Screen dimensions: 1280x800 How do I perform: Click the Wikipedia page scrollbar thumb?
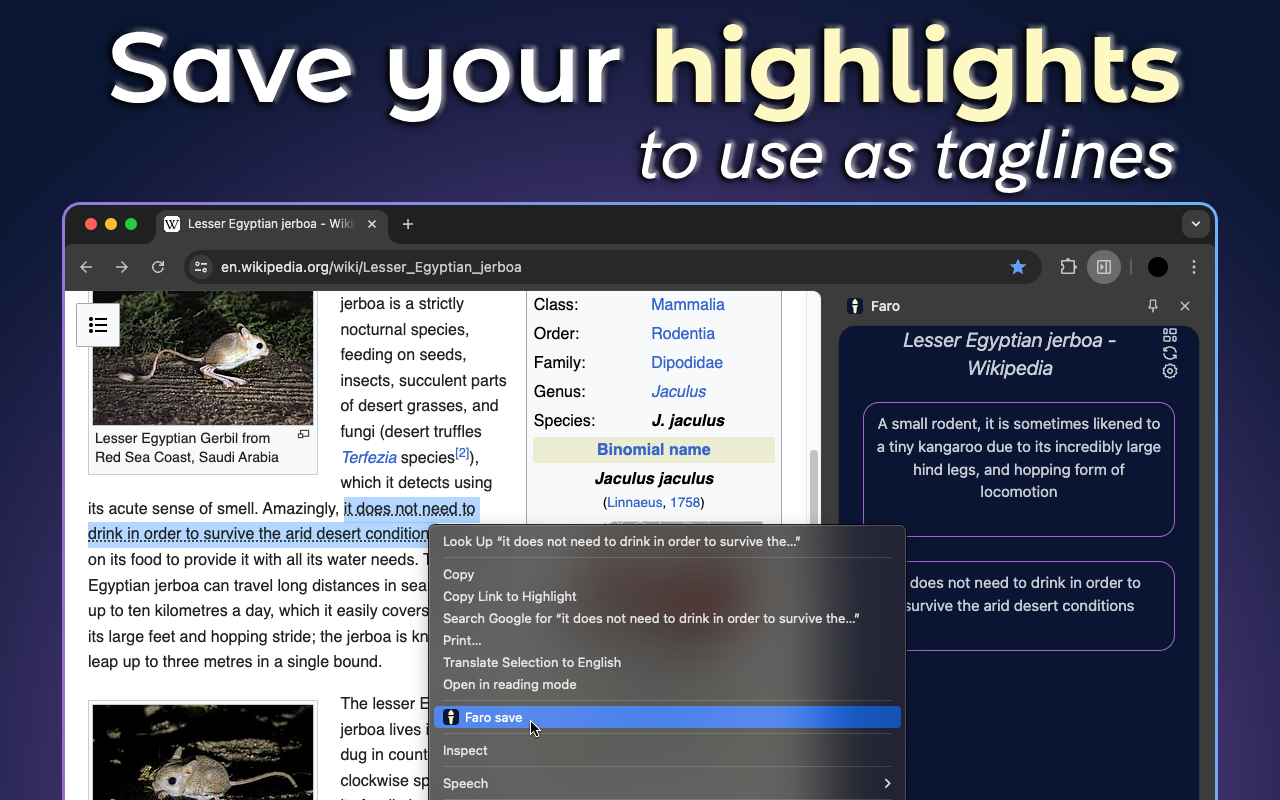[x=814, y=487]
